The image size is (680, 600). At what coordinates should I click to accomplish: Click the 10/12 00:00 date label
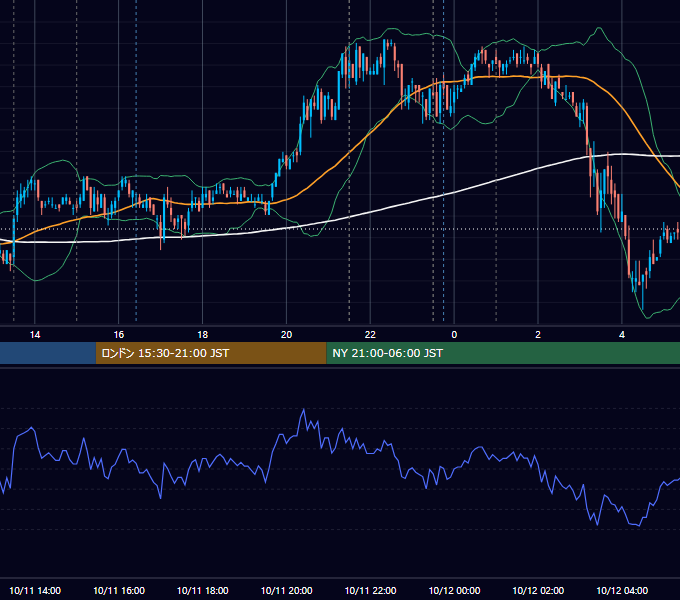454,590
